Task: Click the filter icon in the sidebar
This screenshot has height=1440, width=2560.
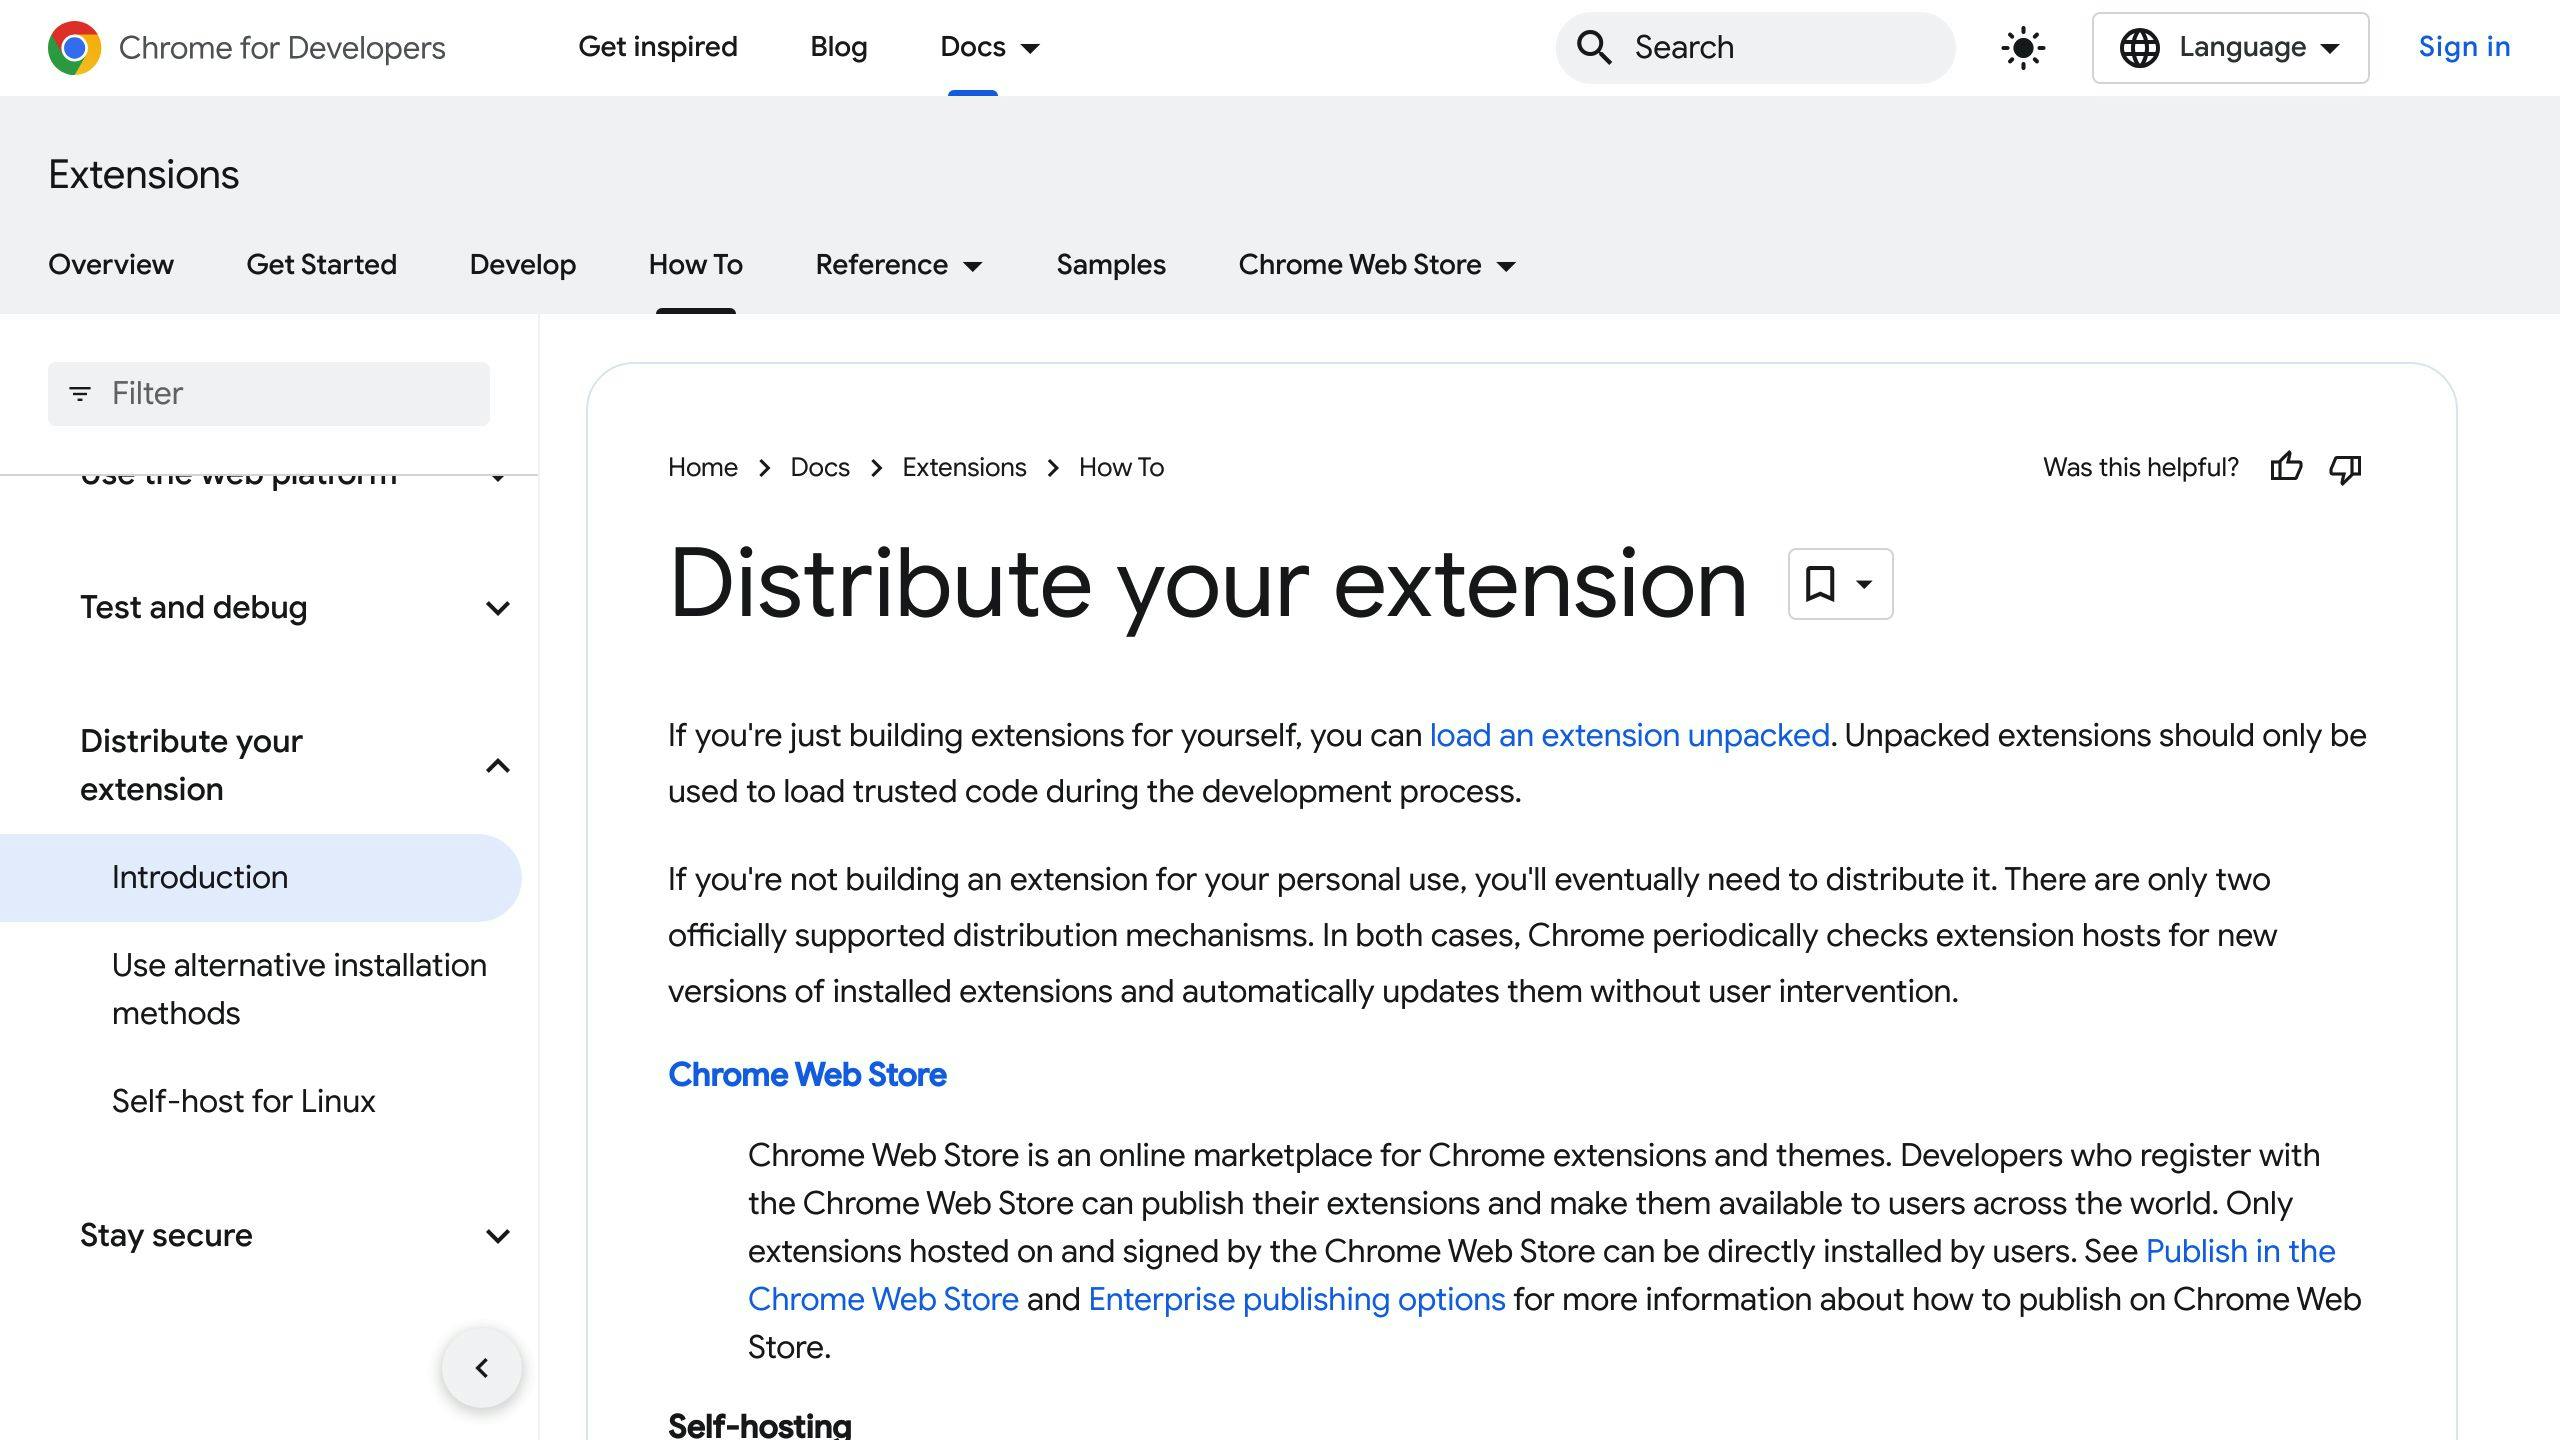Action: pos(80,393)
